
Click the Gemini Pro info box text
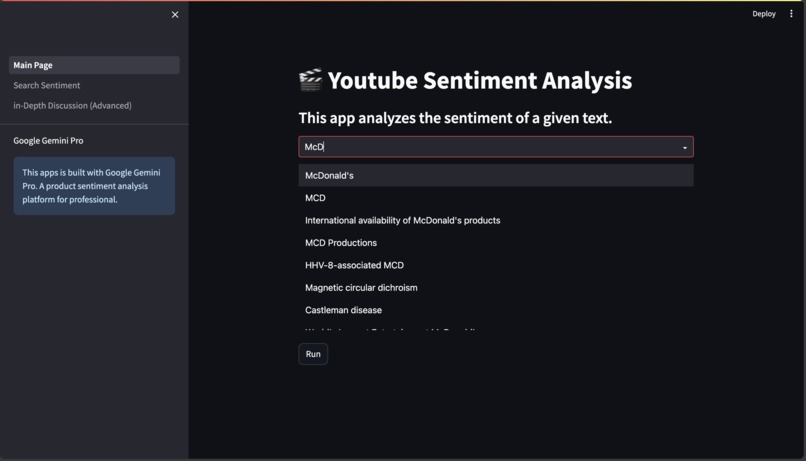tap(94, 186)
